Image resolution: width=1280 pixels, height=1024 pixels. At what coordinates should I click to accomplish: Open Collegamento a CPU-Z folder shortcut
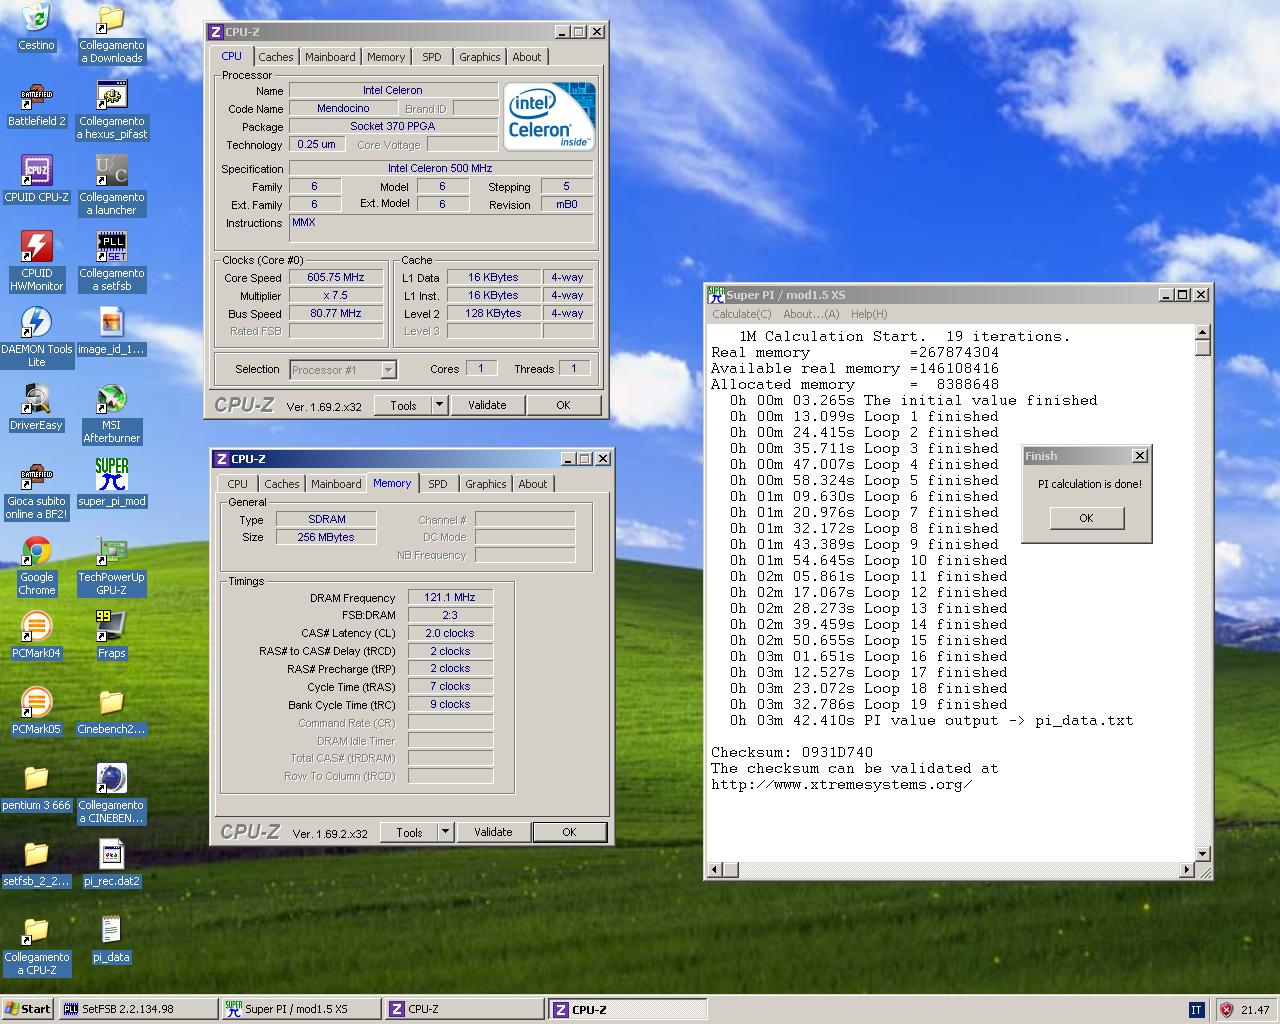[x=37, y=946]
